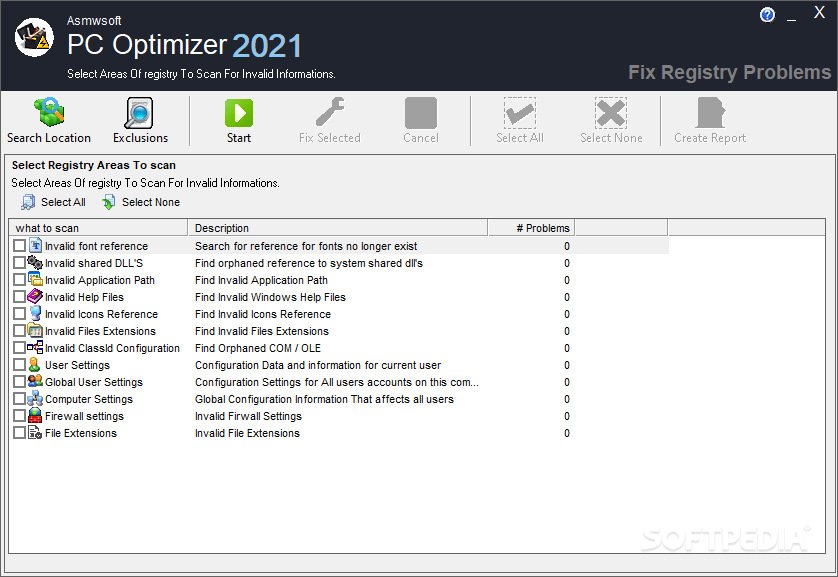Select the description 'Find Invalid Application Path'

(261, 280)
